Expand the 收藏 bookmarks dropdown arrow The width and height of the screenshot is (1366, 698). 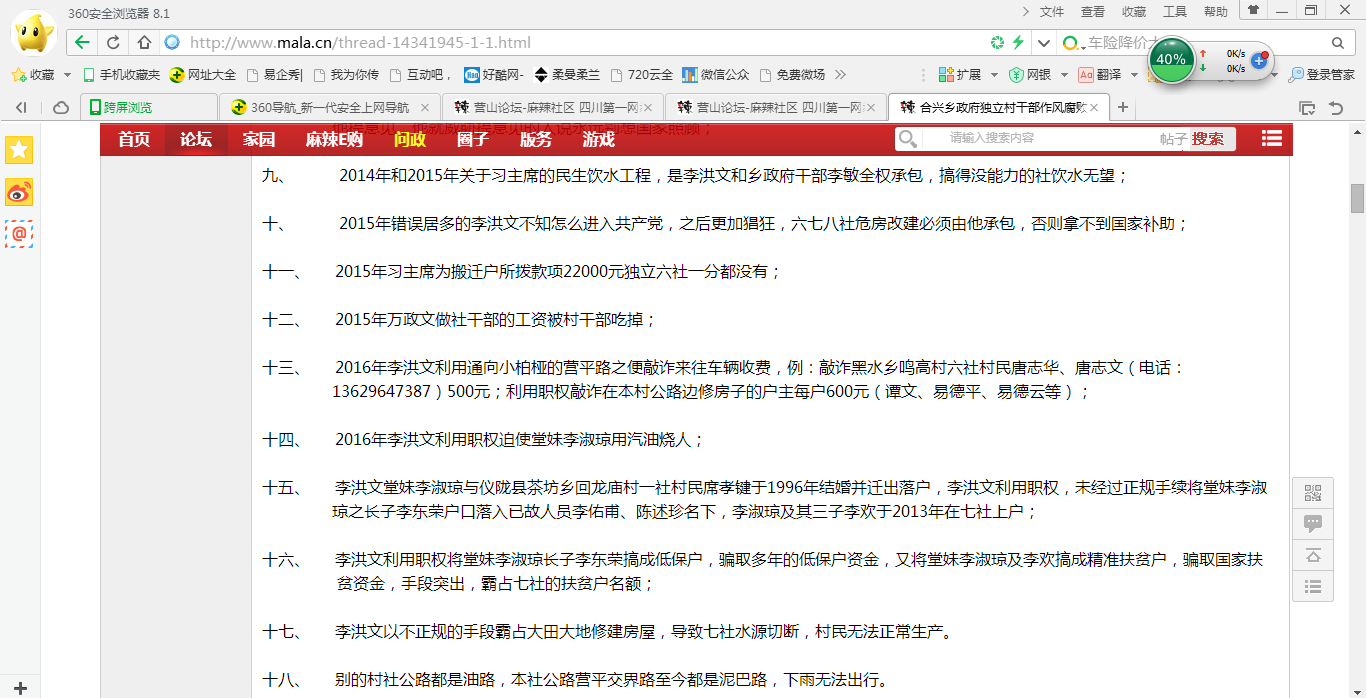67,75
